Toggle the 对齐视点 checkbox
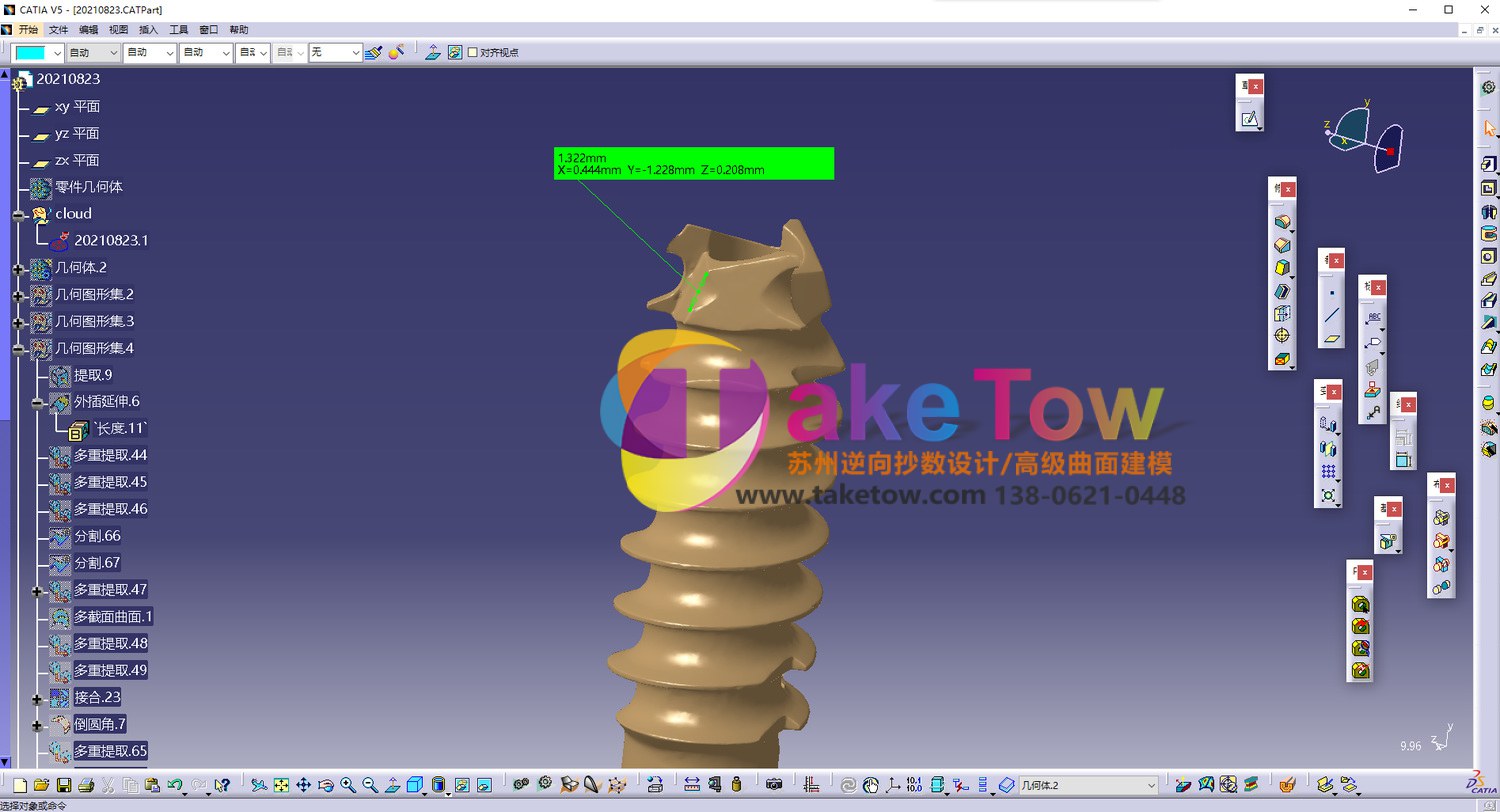The image size is (1500, 812). pyautogui.click(x=473, y=52)
